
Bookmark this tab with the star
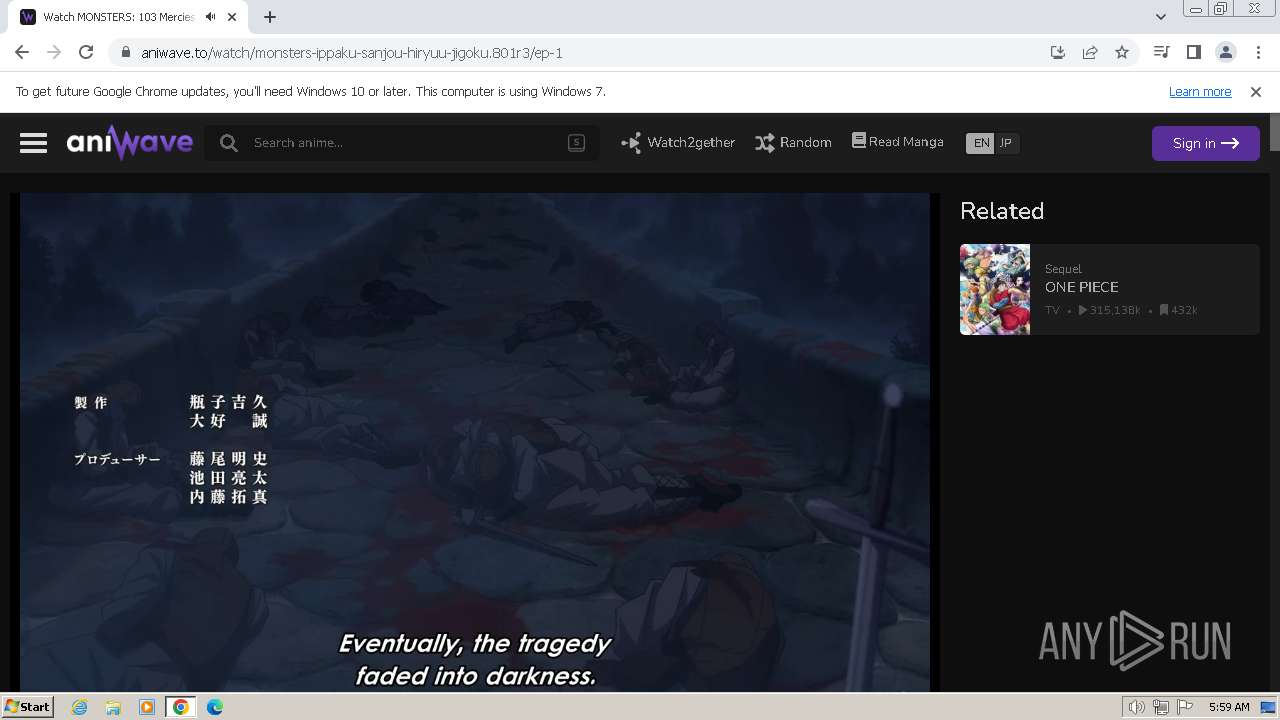(x=1122, y=52)
